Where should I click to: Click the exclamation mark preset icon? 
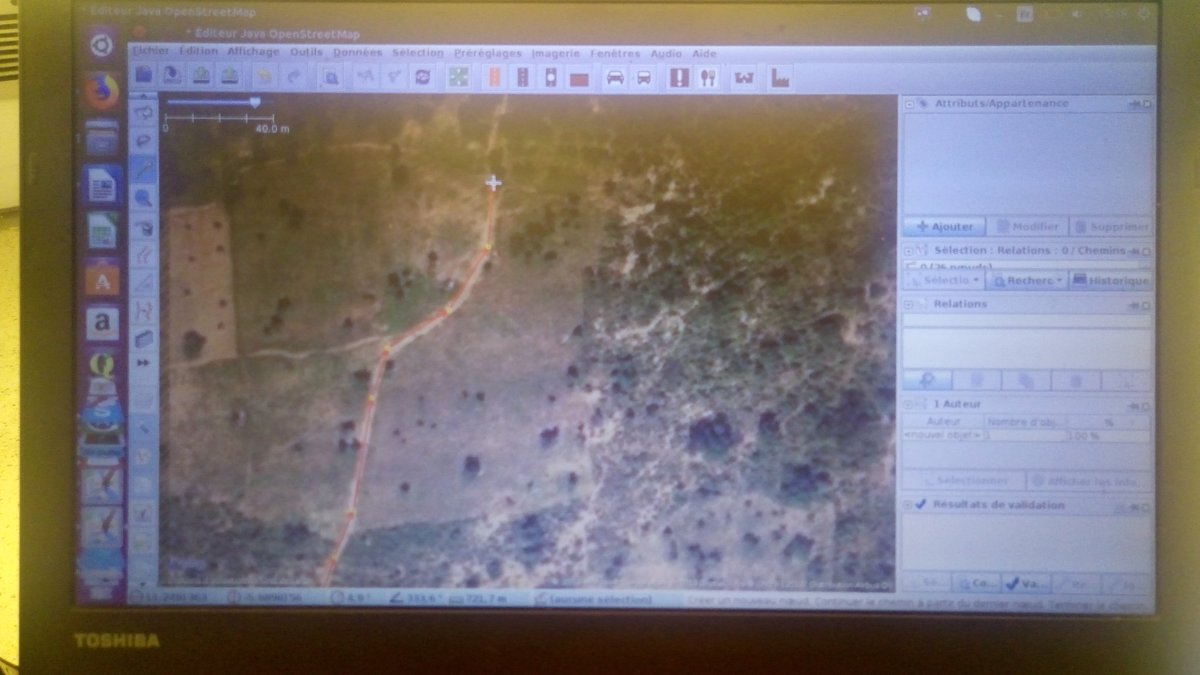coord(680,78)
